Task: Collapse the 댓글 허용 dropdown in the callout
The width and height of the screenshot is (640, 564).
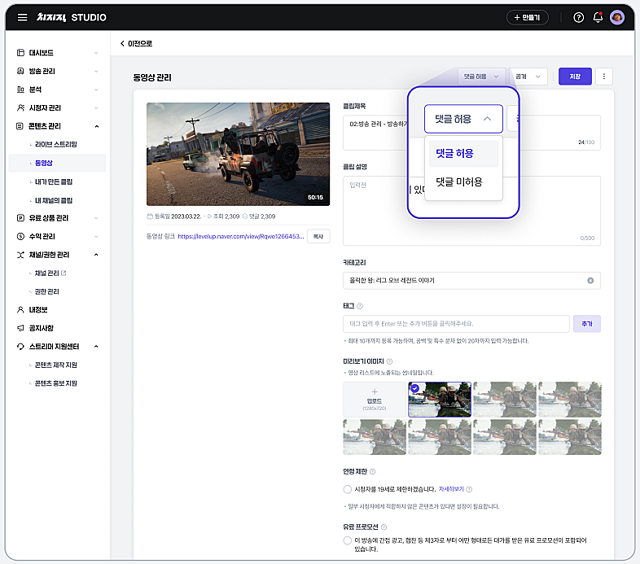Action: pyautogui.click(x=462, y=119)
